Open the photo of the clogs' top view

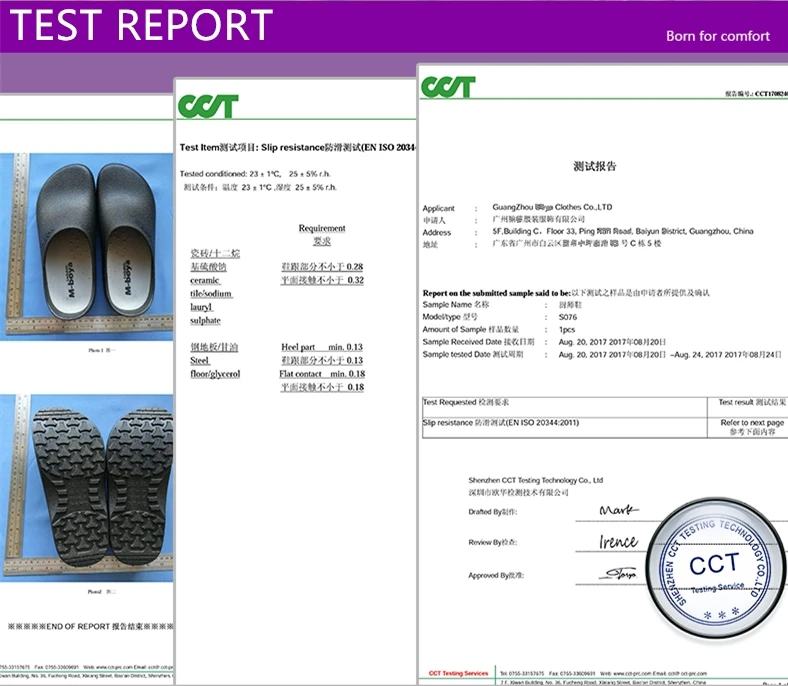tap(86, 247)
